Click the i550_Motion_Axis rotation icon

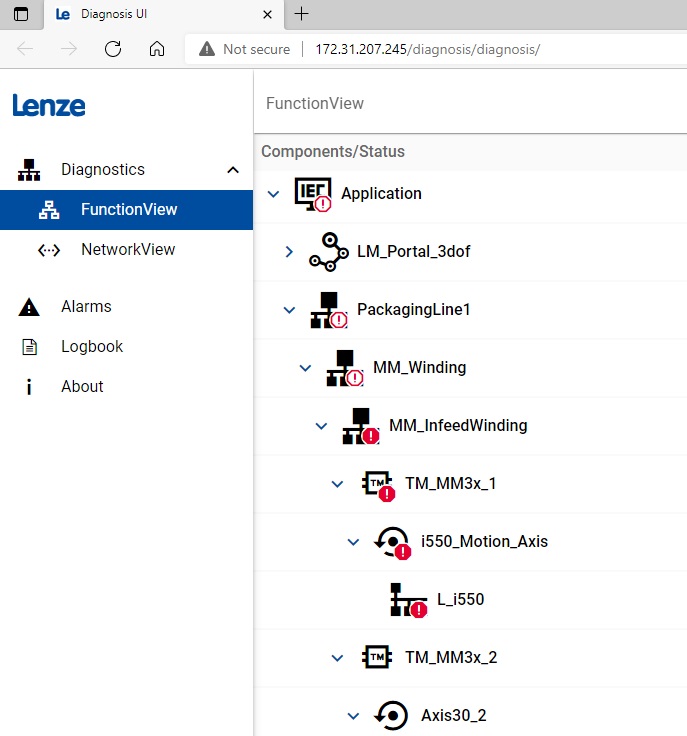pyautogui.click(x=392, y=542)
